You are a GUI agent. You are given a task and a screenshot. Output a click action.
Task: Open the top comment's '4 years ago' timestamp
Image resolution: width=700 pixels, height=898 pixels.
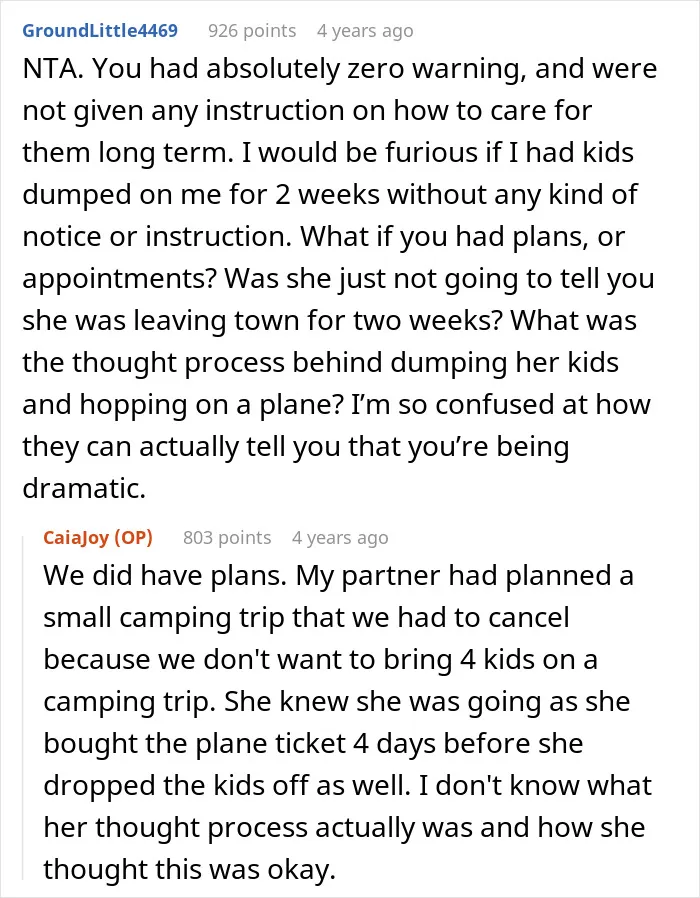365,31
